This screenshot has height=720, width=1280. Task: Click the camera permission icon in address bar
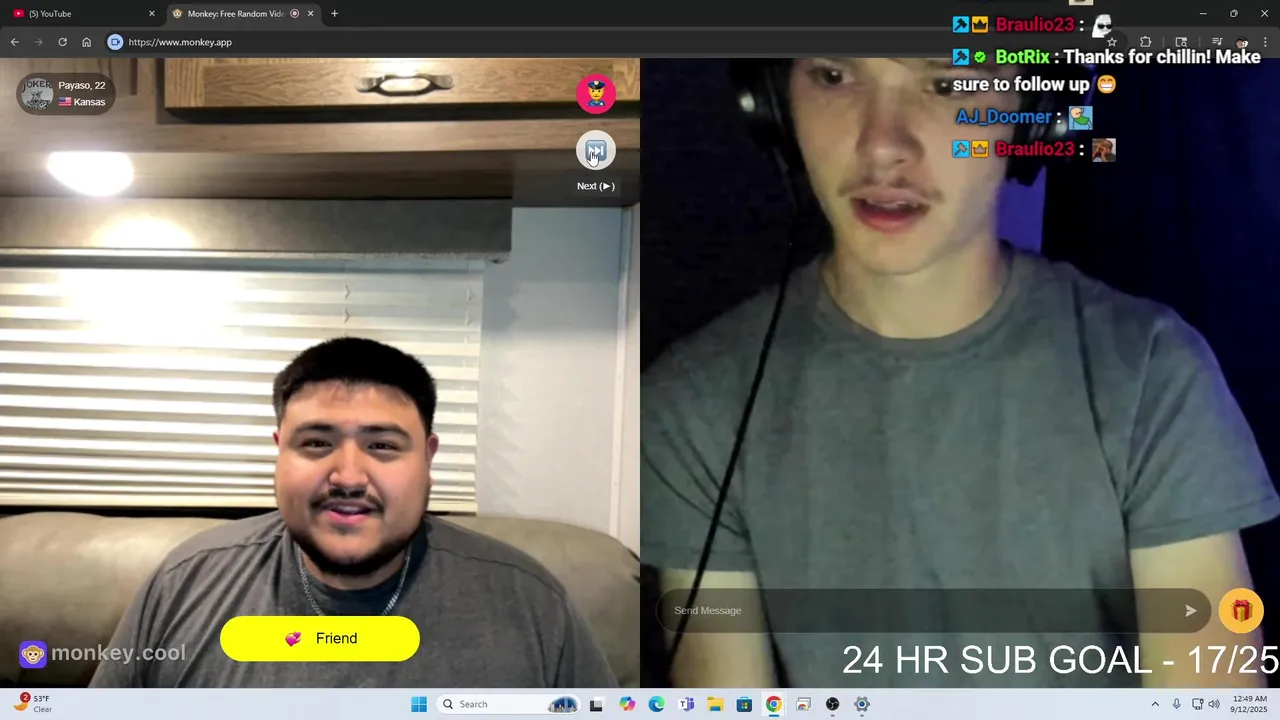coord(115,42)
